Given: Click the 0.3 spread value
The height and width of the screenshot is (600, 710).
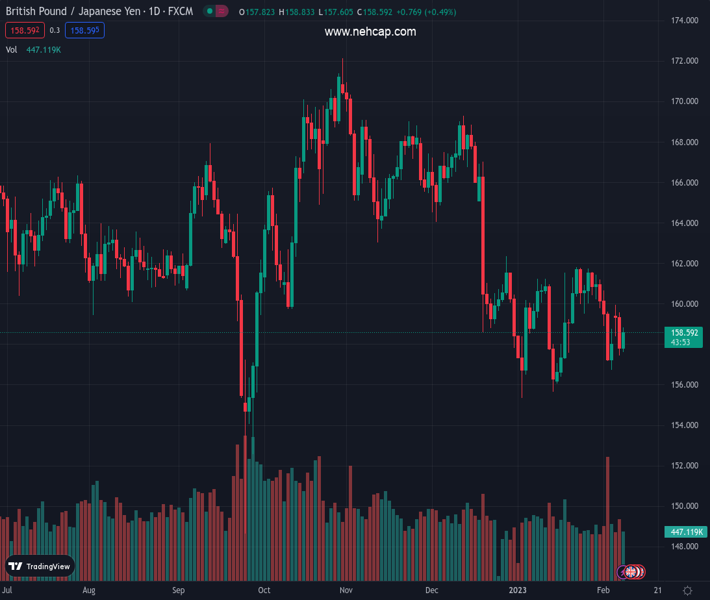Looking at the screenshot, I should (x=55, y=31).
